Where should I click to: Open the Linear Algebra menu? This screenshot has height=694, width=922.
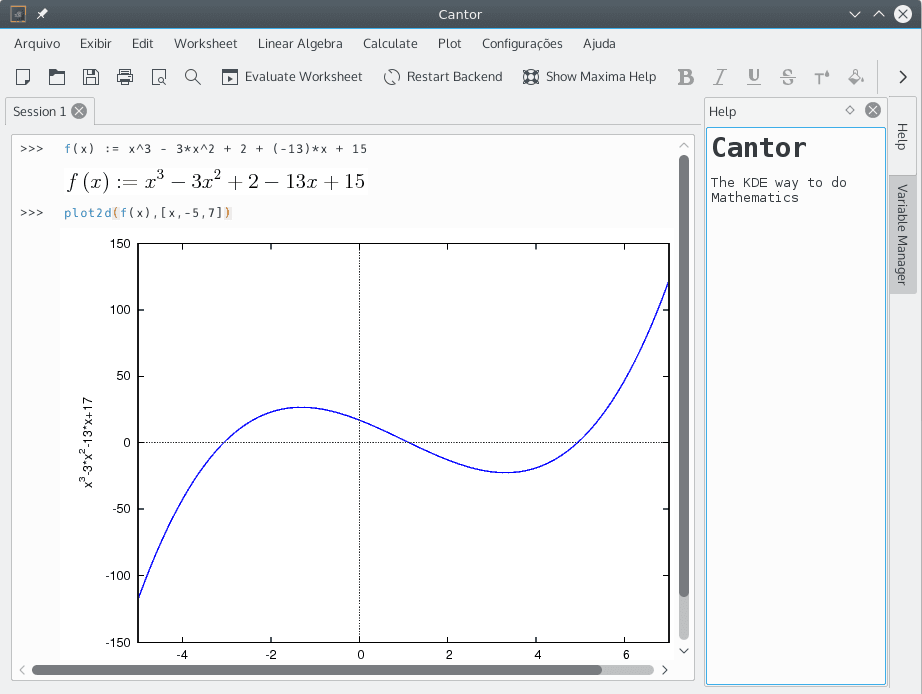(x=300, y=43)
